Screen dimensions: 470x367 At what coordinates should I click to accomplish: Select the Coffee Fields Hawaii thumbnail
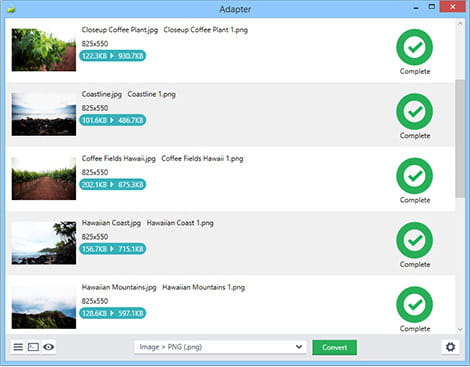pyautogui.click(x=44, y=178)
